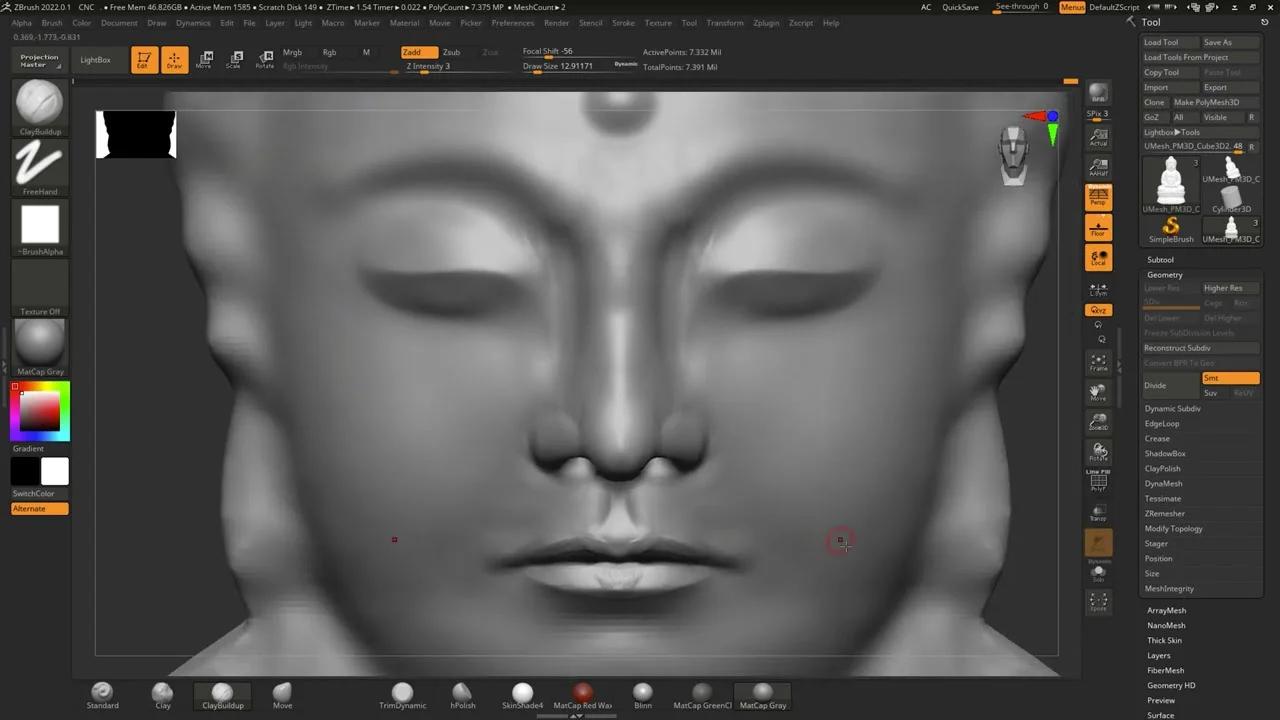Pick the MatCap Red Wax material

(x=583, y=691)
